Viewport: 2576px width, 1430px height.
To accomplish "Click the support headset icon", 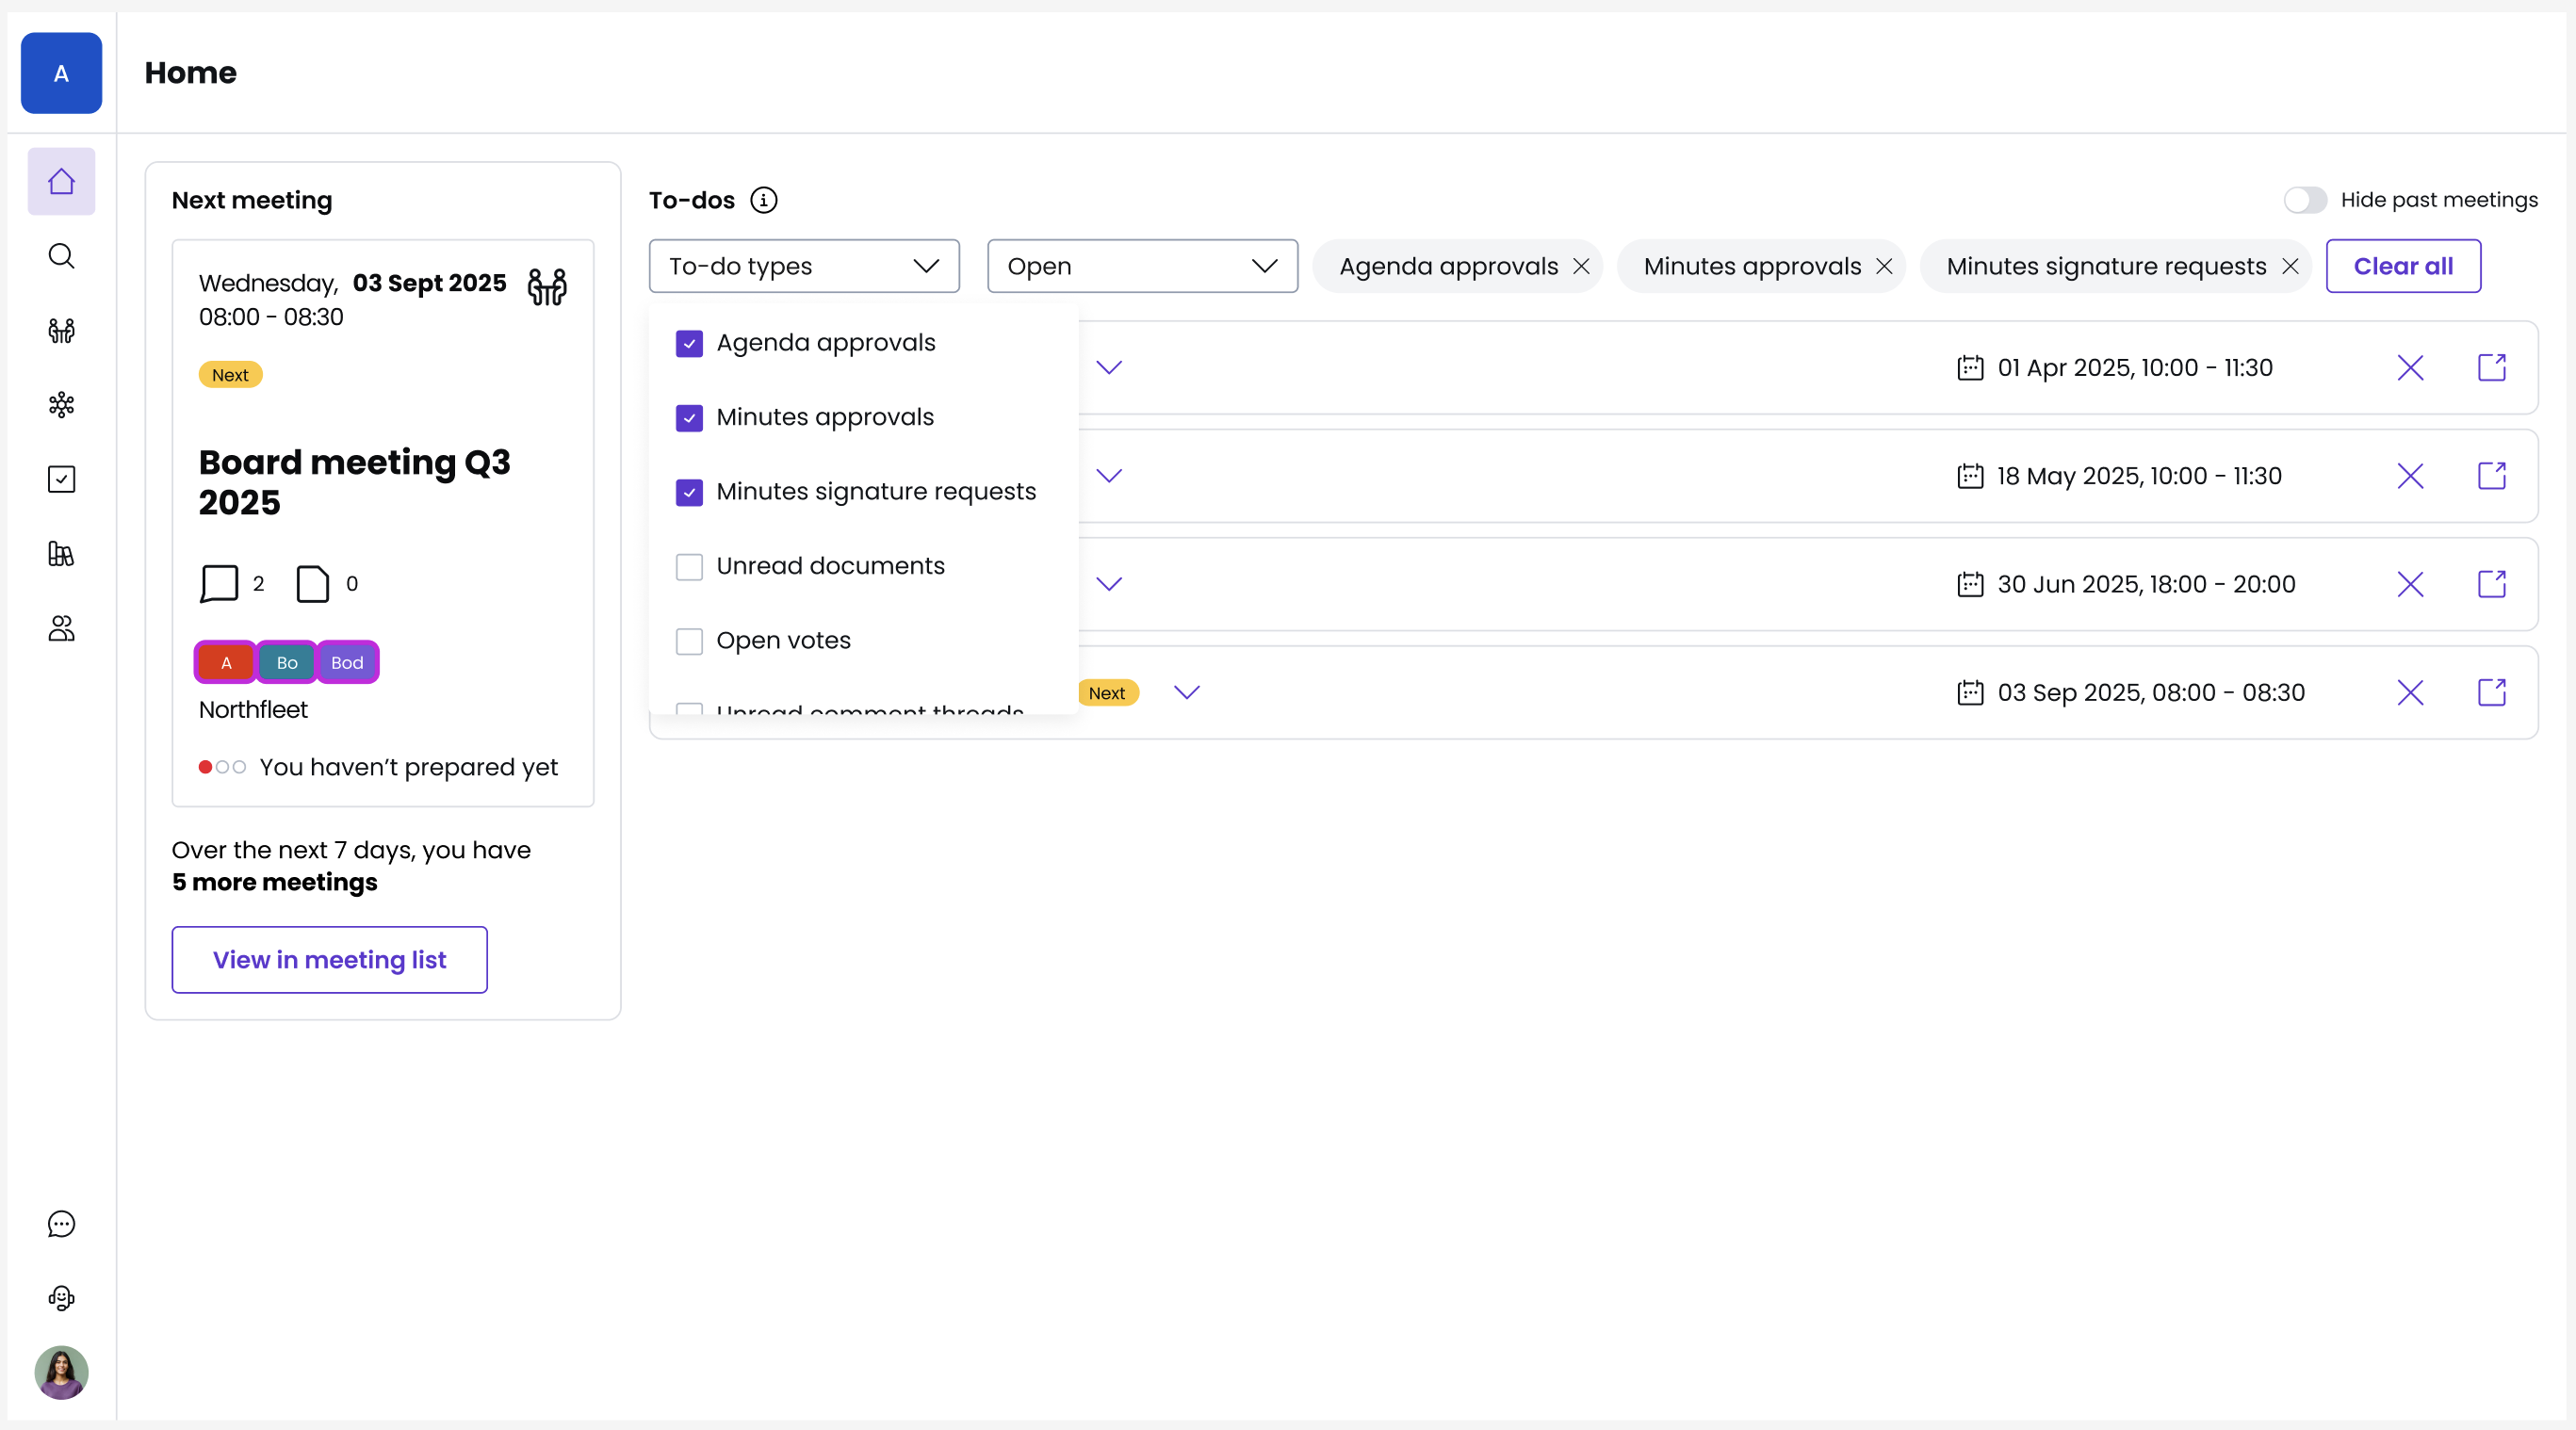I will click(61, 1298).
